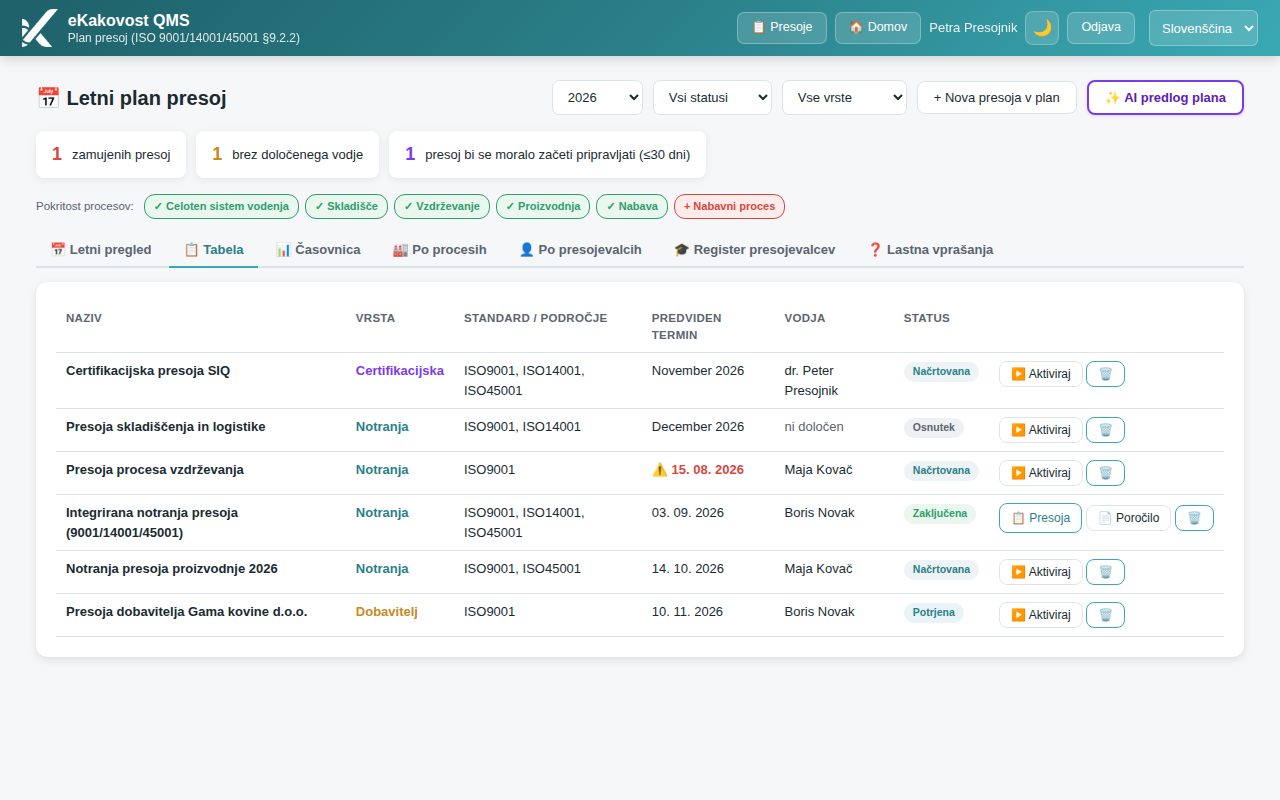Screen dimensions: 1280x800
Task: Delete Notranja presoja proizvodnje 2026 row
Action: pos(1105,572)
